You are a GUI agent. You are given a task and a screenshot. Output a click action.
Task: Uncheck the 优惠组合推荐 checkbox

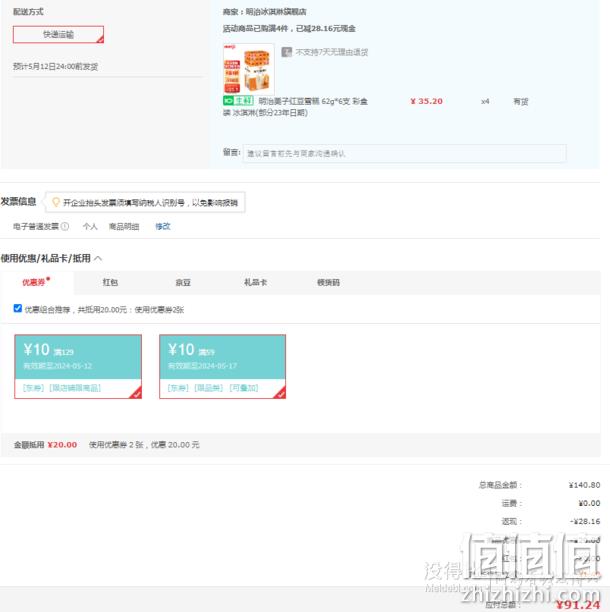[x=18, y=308]
